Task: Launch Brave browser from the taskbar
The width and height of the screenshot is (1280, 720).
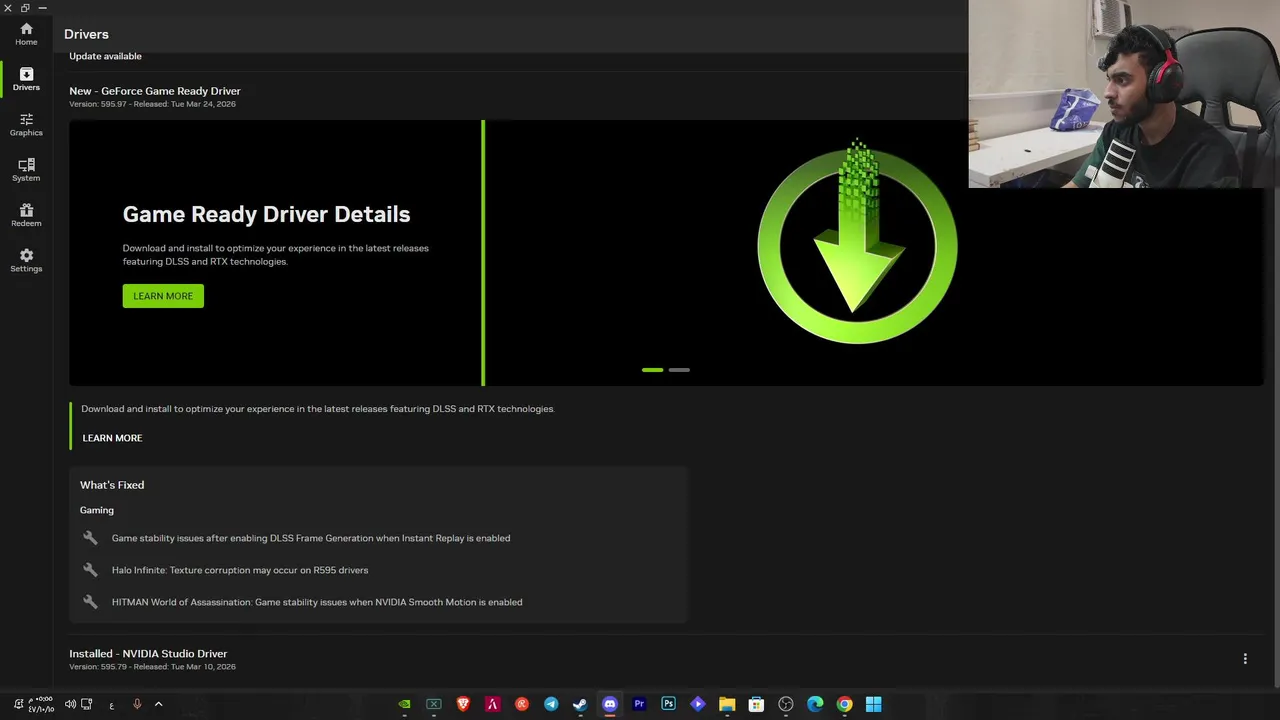Action: 463,704
